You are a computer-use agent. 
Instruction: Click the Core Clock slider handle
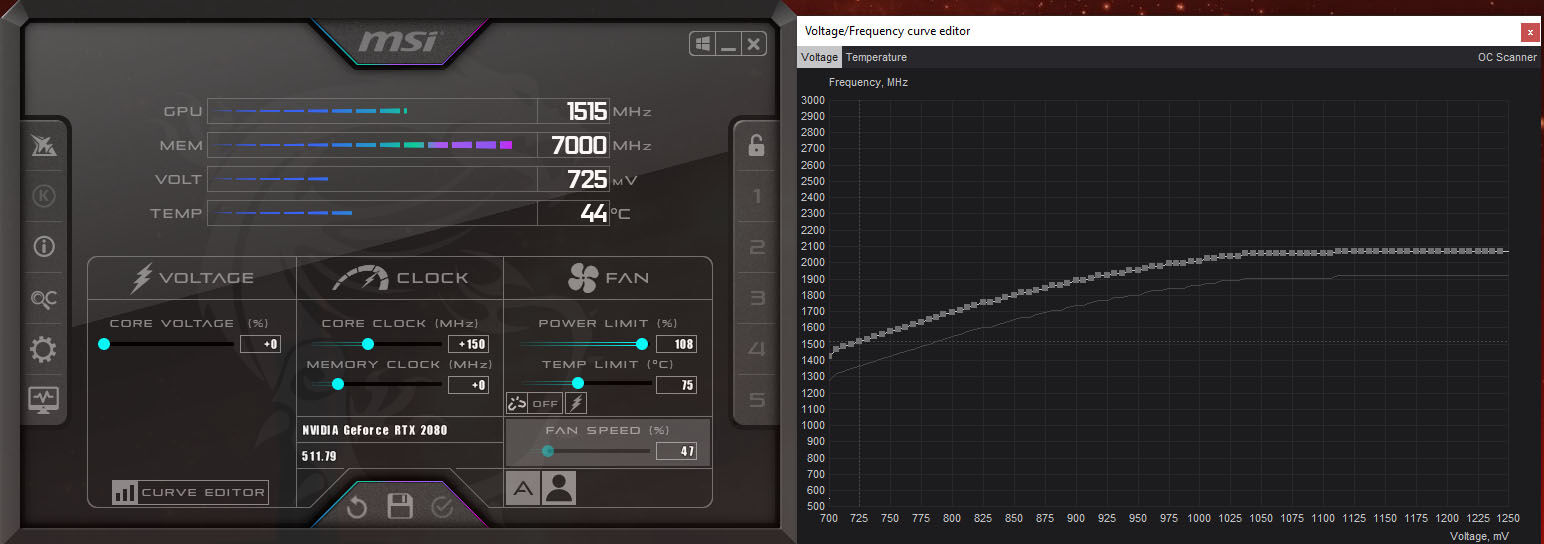(x=367, y=344)
